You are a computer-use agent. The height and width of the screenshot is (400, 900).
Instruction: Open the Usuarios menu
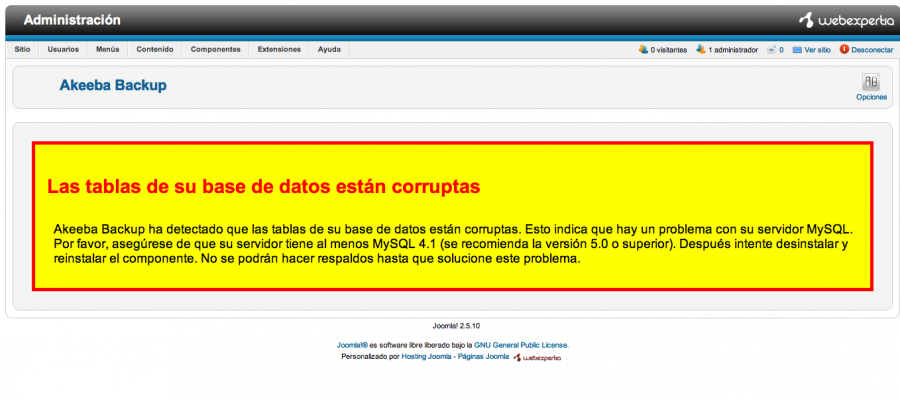pos(63,49)
